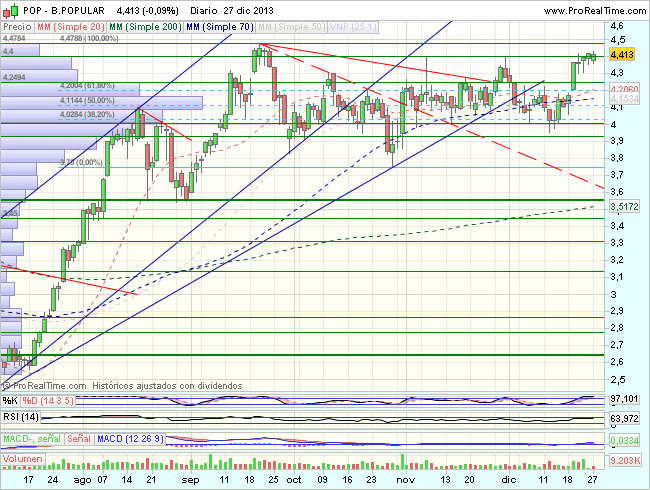
Task: Open the RSI (14) indicator label
Action: point(21,417)
